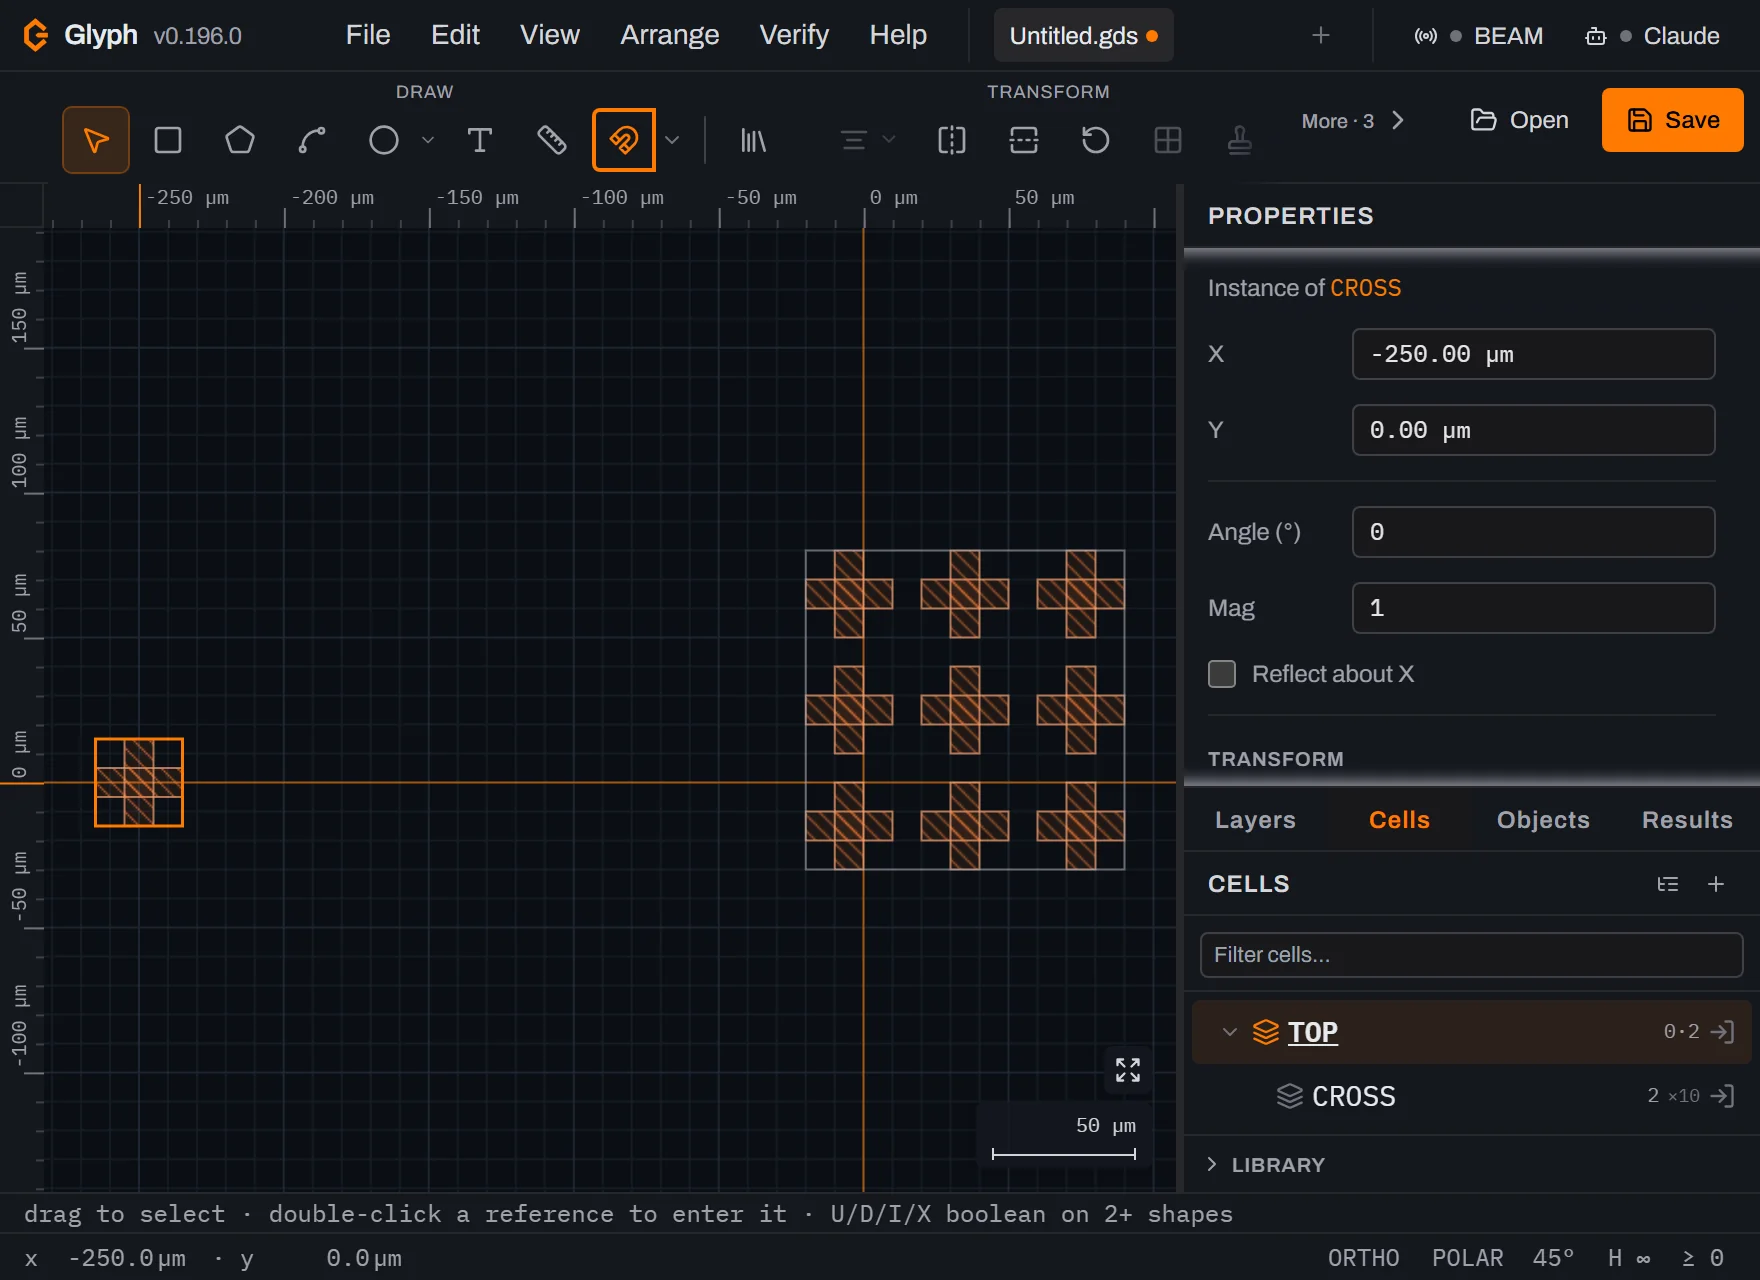Click the stamp transform icon

[x=1240, y=140]
